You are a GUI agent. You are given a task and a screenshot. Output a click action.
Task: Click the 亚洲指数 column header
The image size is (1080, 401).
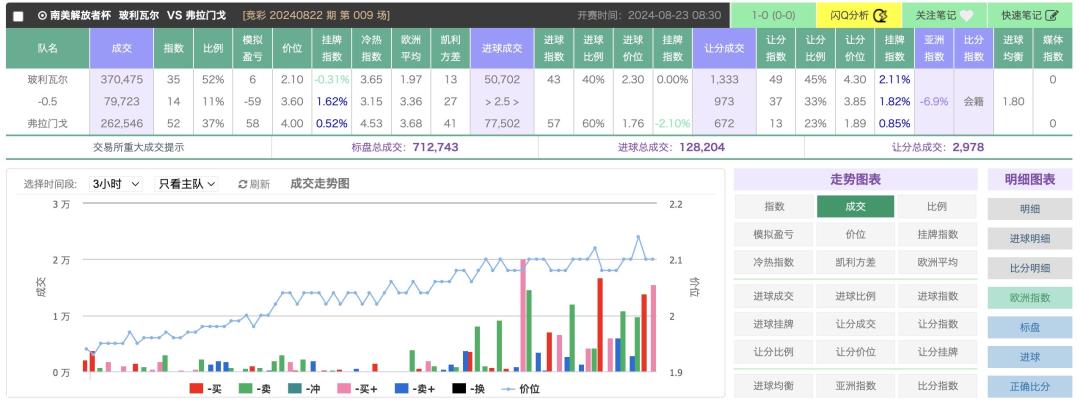(934, 48)
